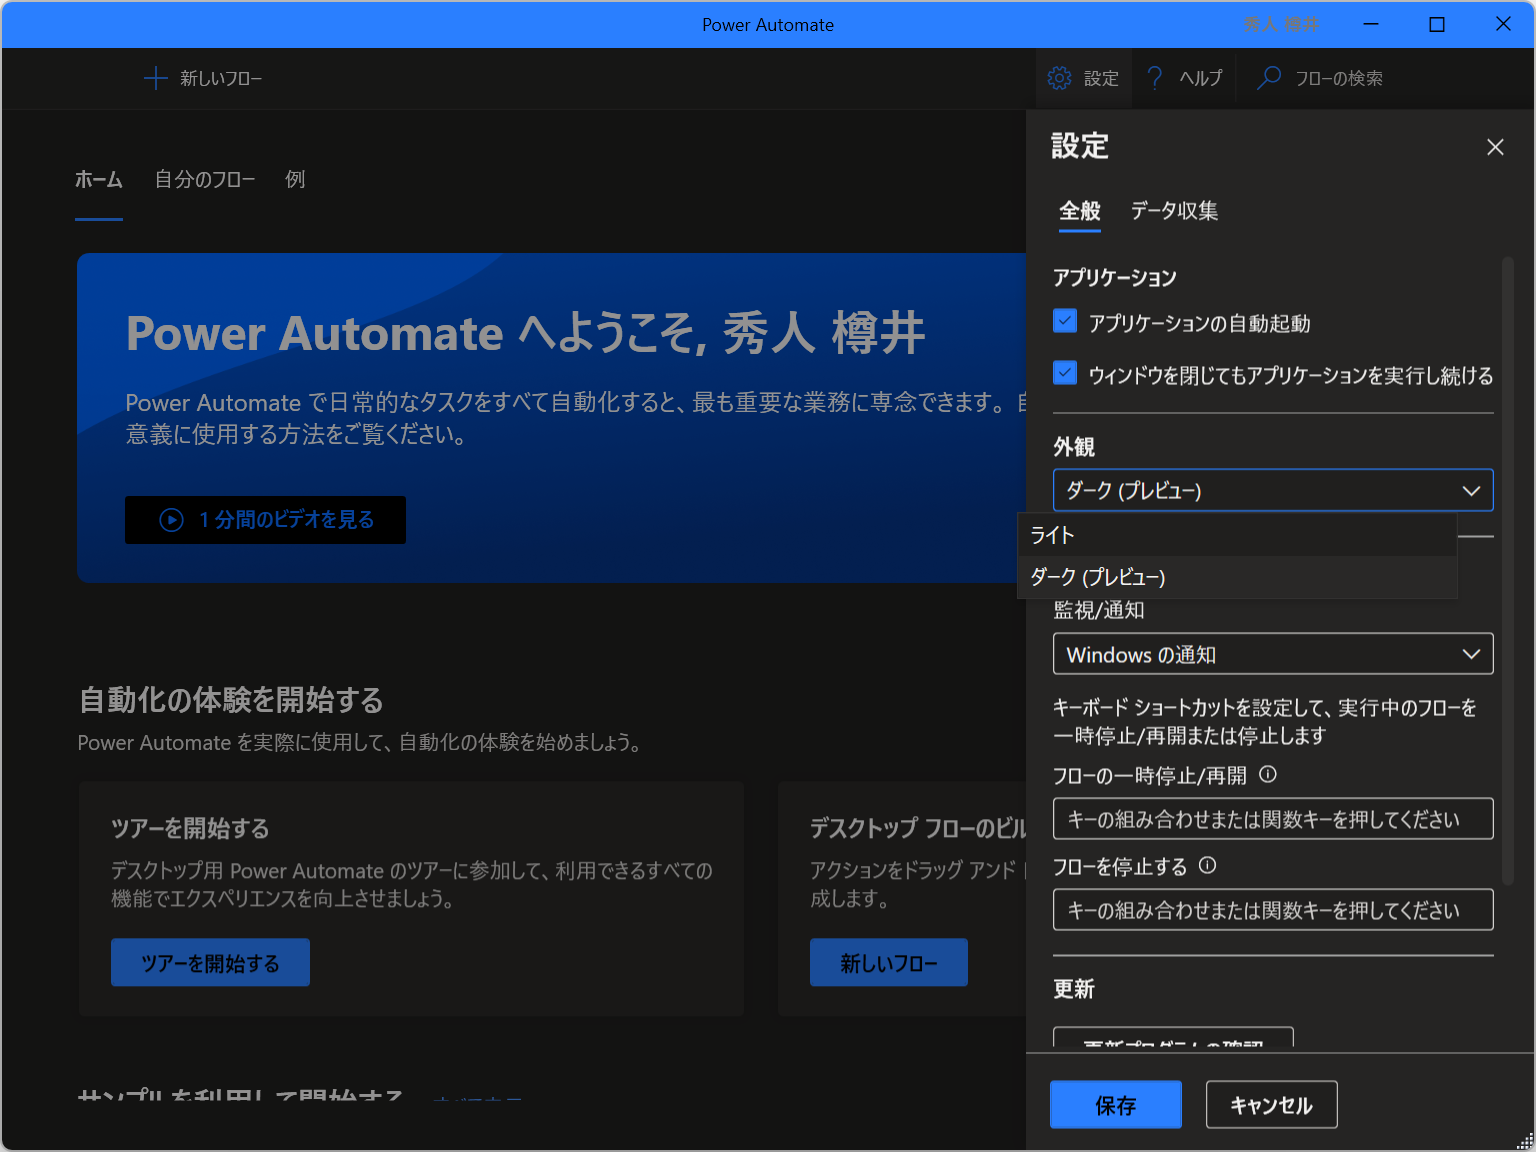Screen dimensions: 1536x1152
Task: Play the one-minute welcome video
Action: (x=265, y=519)
